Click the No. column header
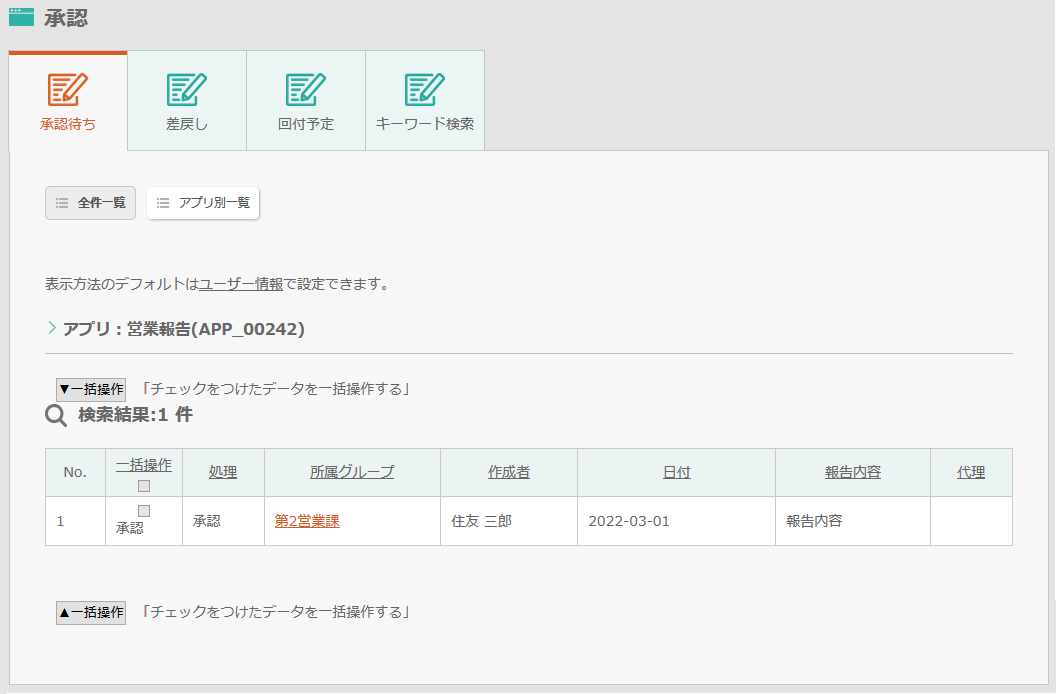1058x694 pixels. [75, 472]
